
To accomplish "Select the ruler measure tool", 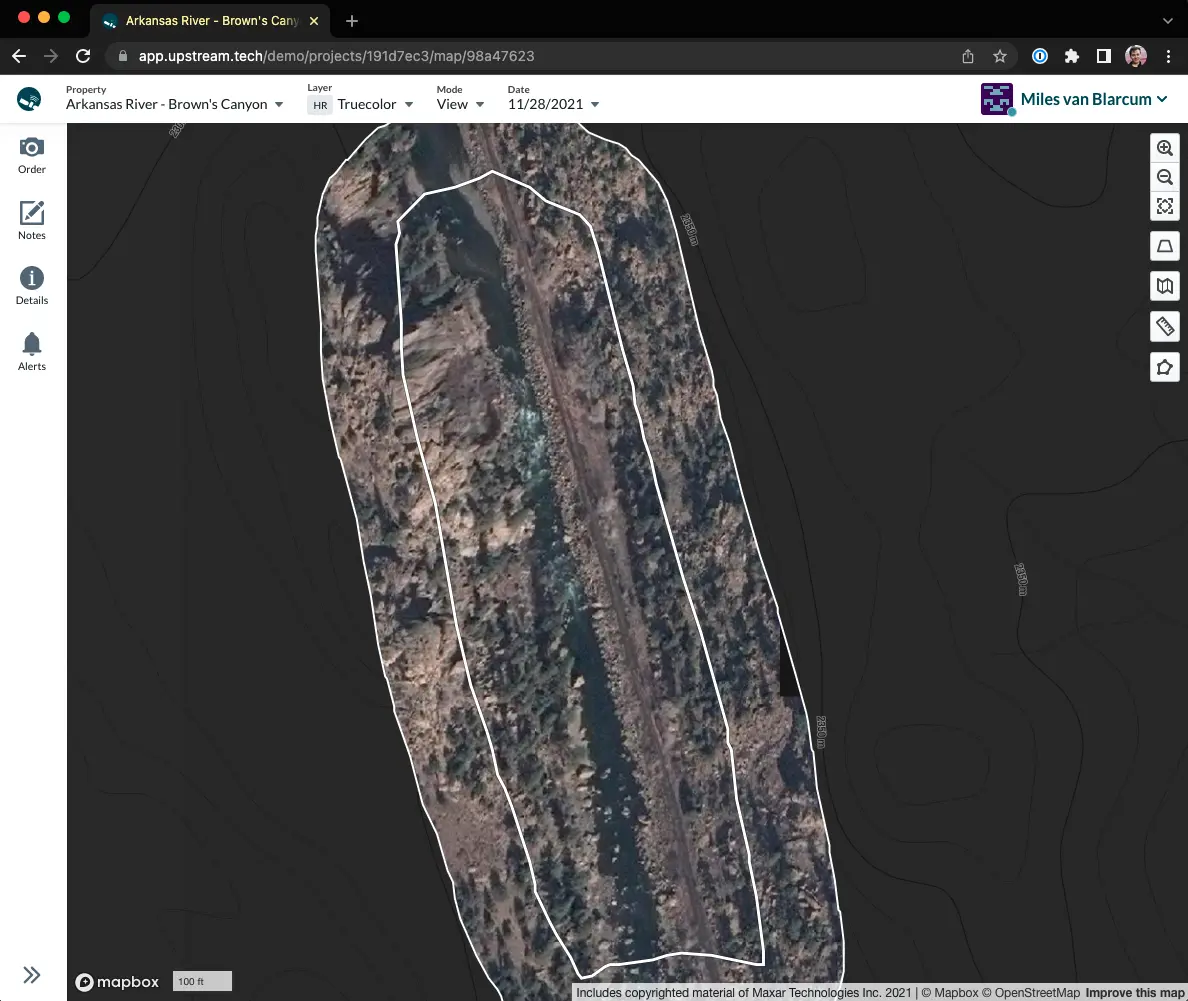I will [1165, 327].
